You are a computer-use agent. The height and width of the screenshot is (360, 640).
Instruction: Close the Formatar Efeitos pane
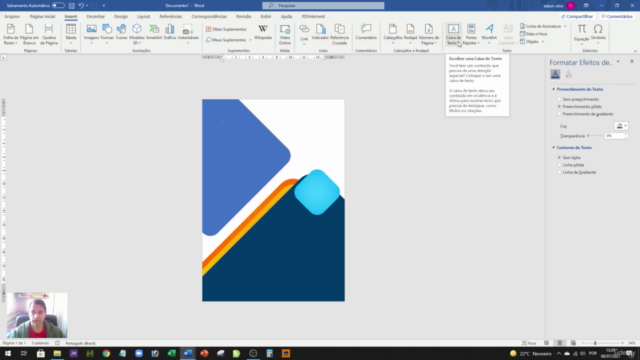tap(632, 62)
